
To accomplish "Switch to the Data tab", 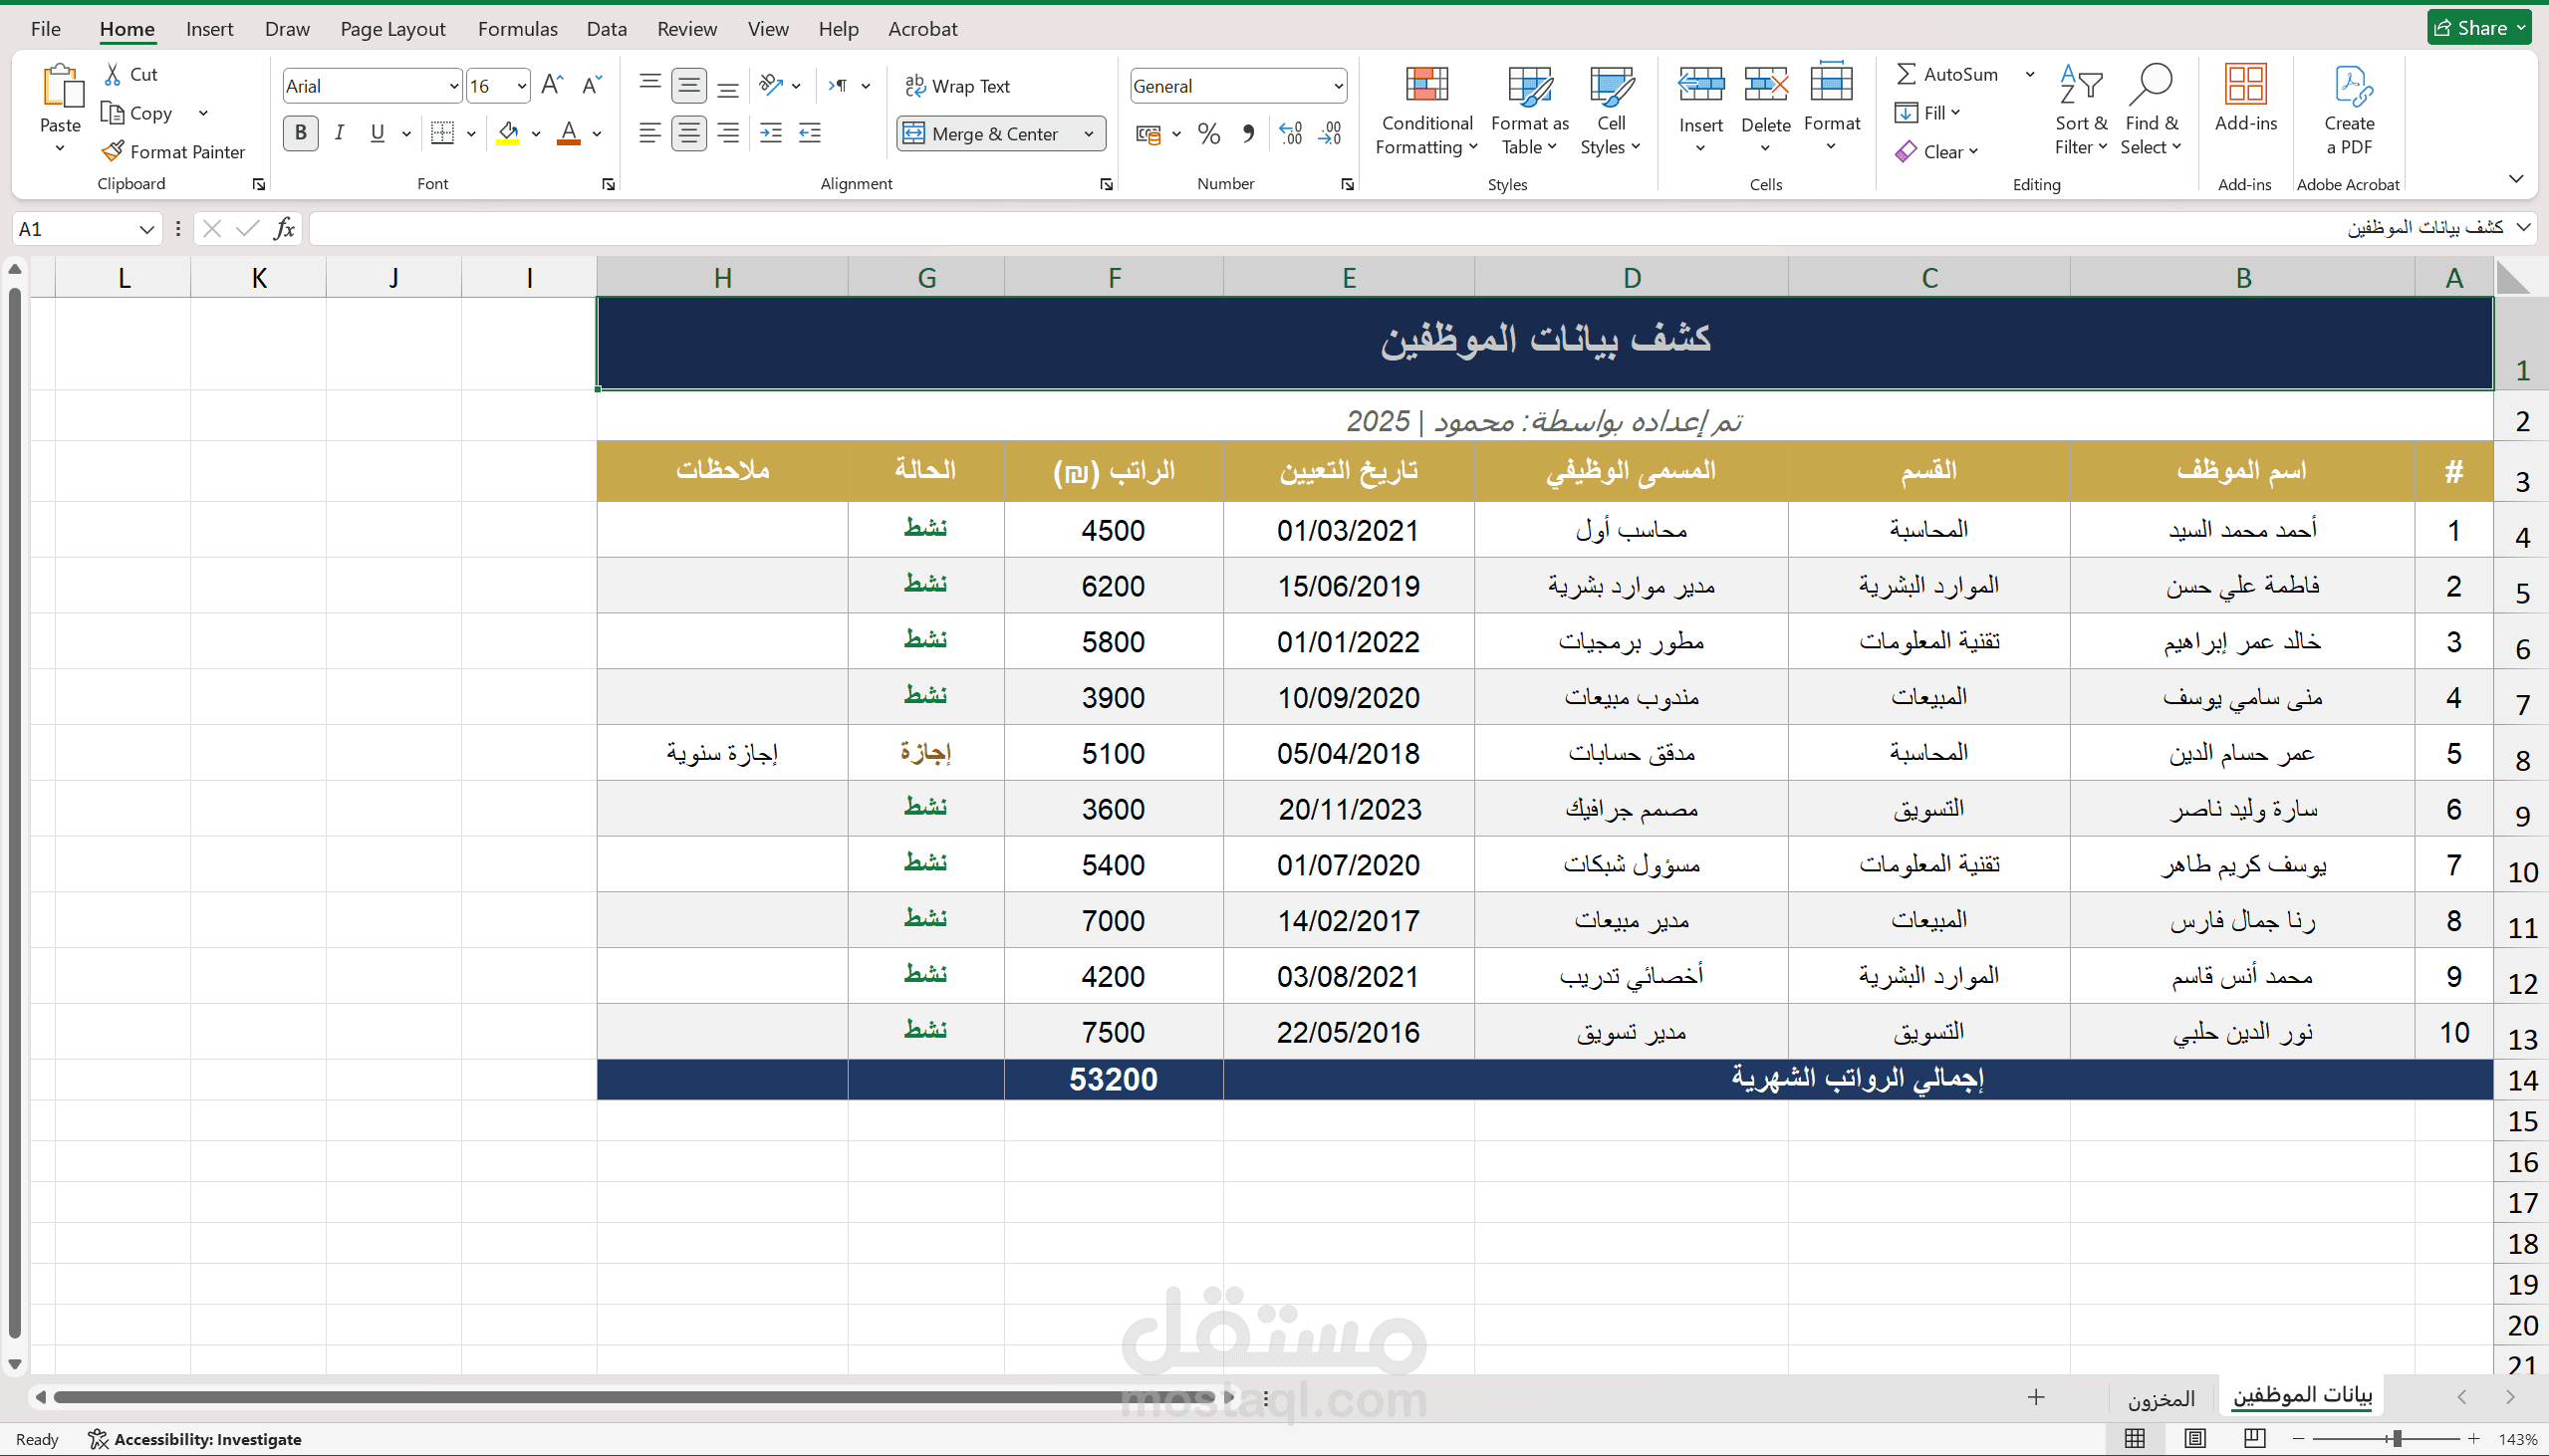I will coord(606,29).
